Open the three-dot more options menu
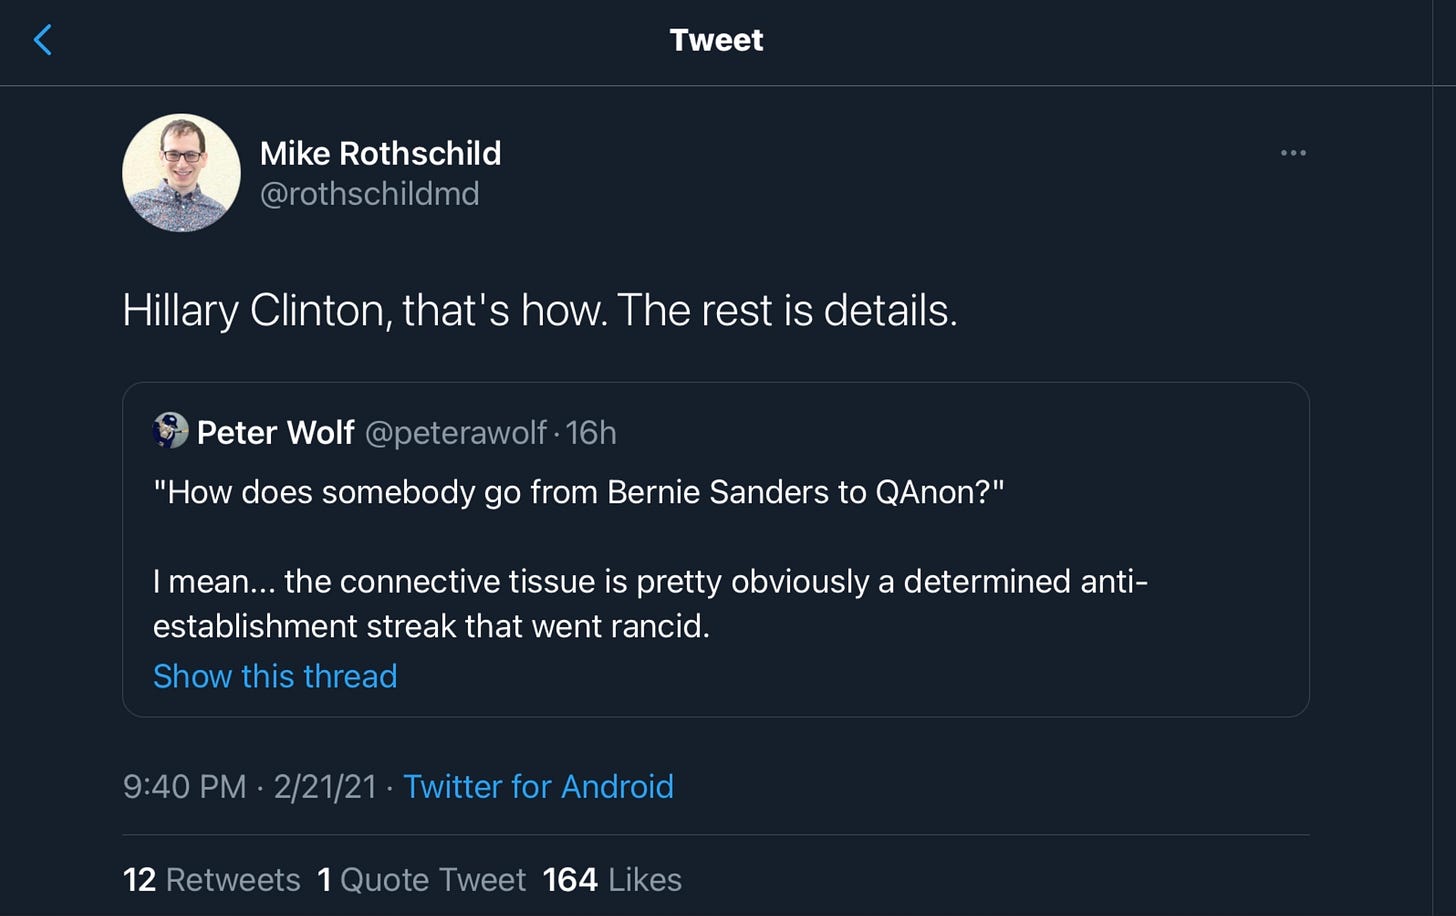Viewport: 1456px width, 916px height. 1293,153
